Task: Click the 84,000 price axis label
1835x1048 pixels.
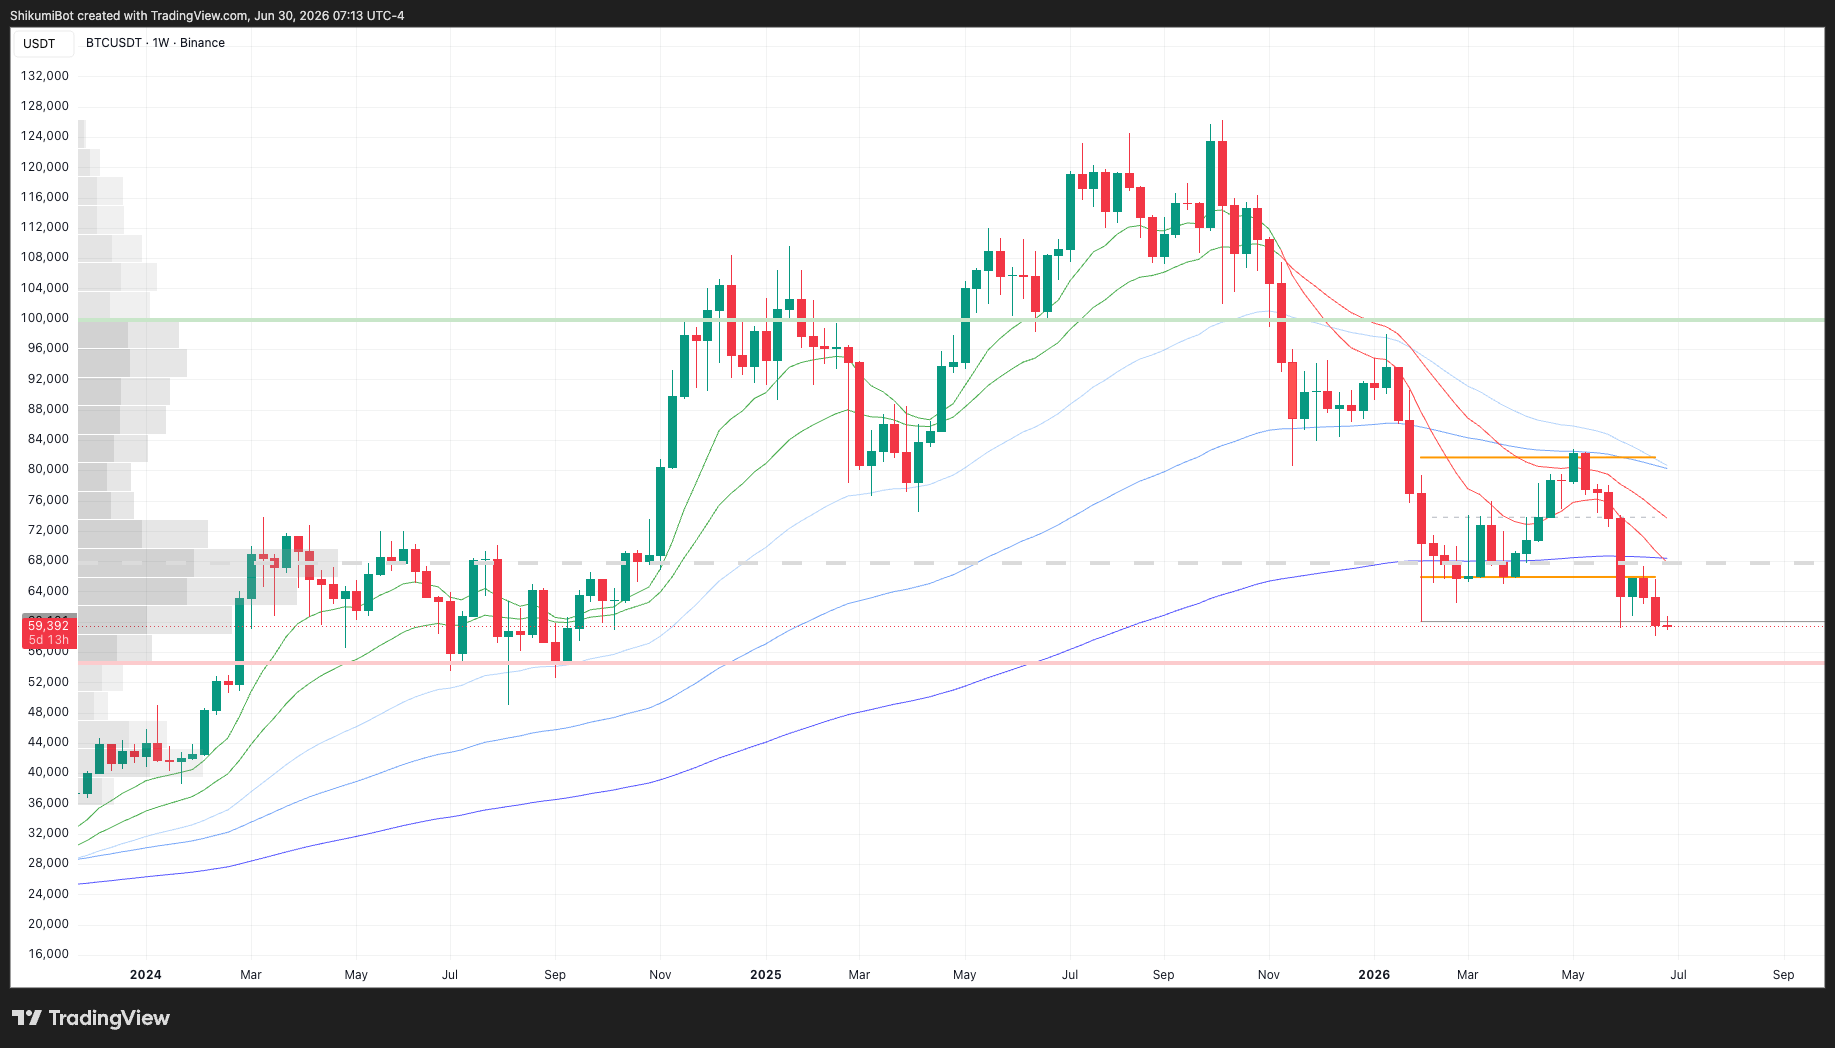Action: [48, 439]
